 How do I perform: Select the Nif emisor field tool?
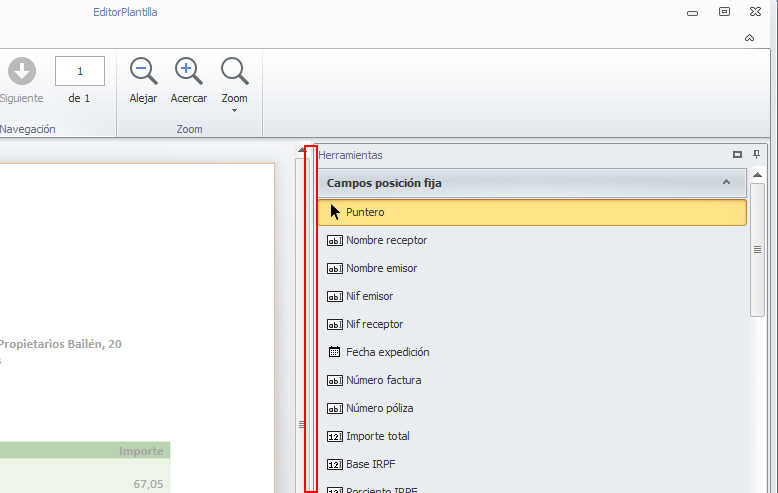tap(532, 297)
